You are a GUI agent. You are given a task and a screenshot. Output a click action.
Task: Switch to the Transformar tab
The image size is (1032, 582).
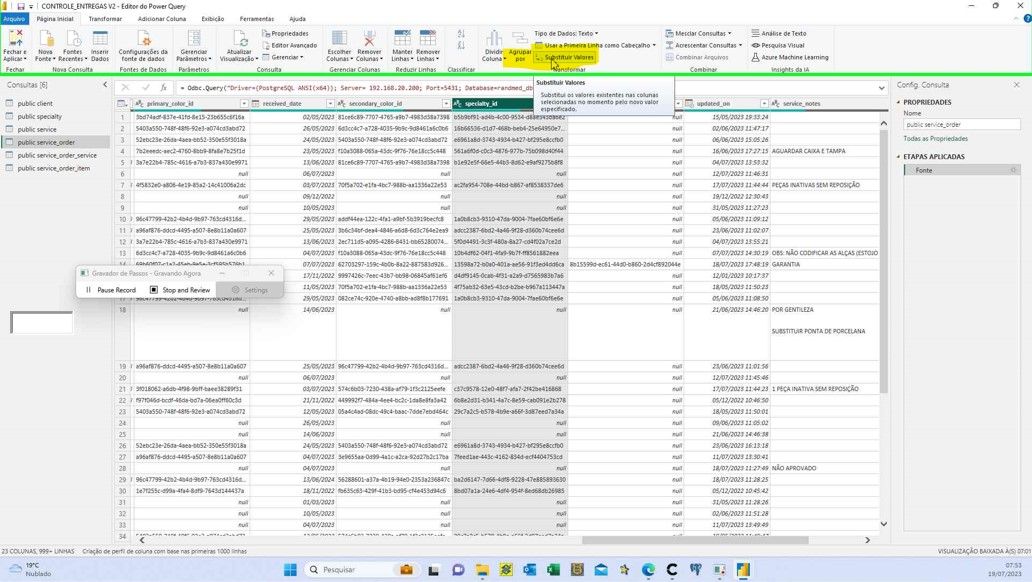105,19
